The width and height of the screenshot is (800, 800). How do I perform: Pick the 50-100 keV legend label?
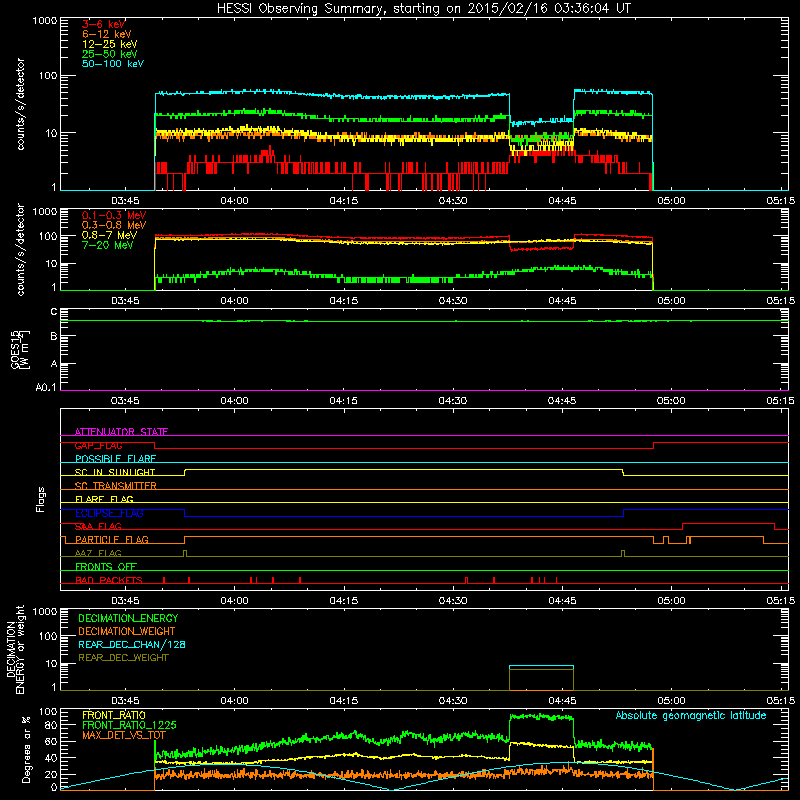tap(113, 64)
